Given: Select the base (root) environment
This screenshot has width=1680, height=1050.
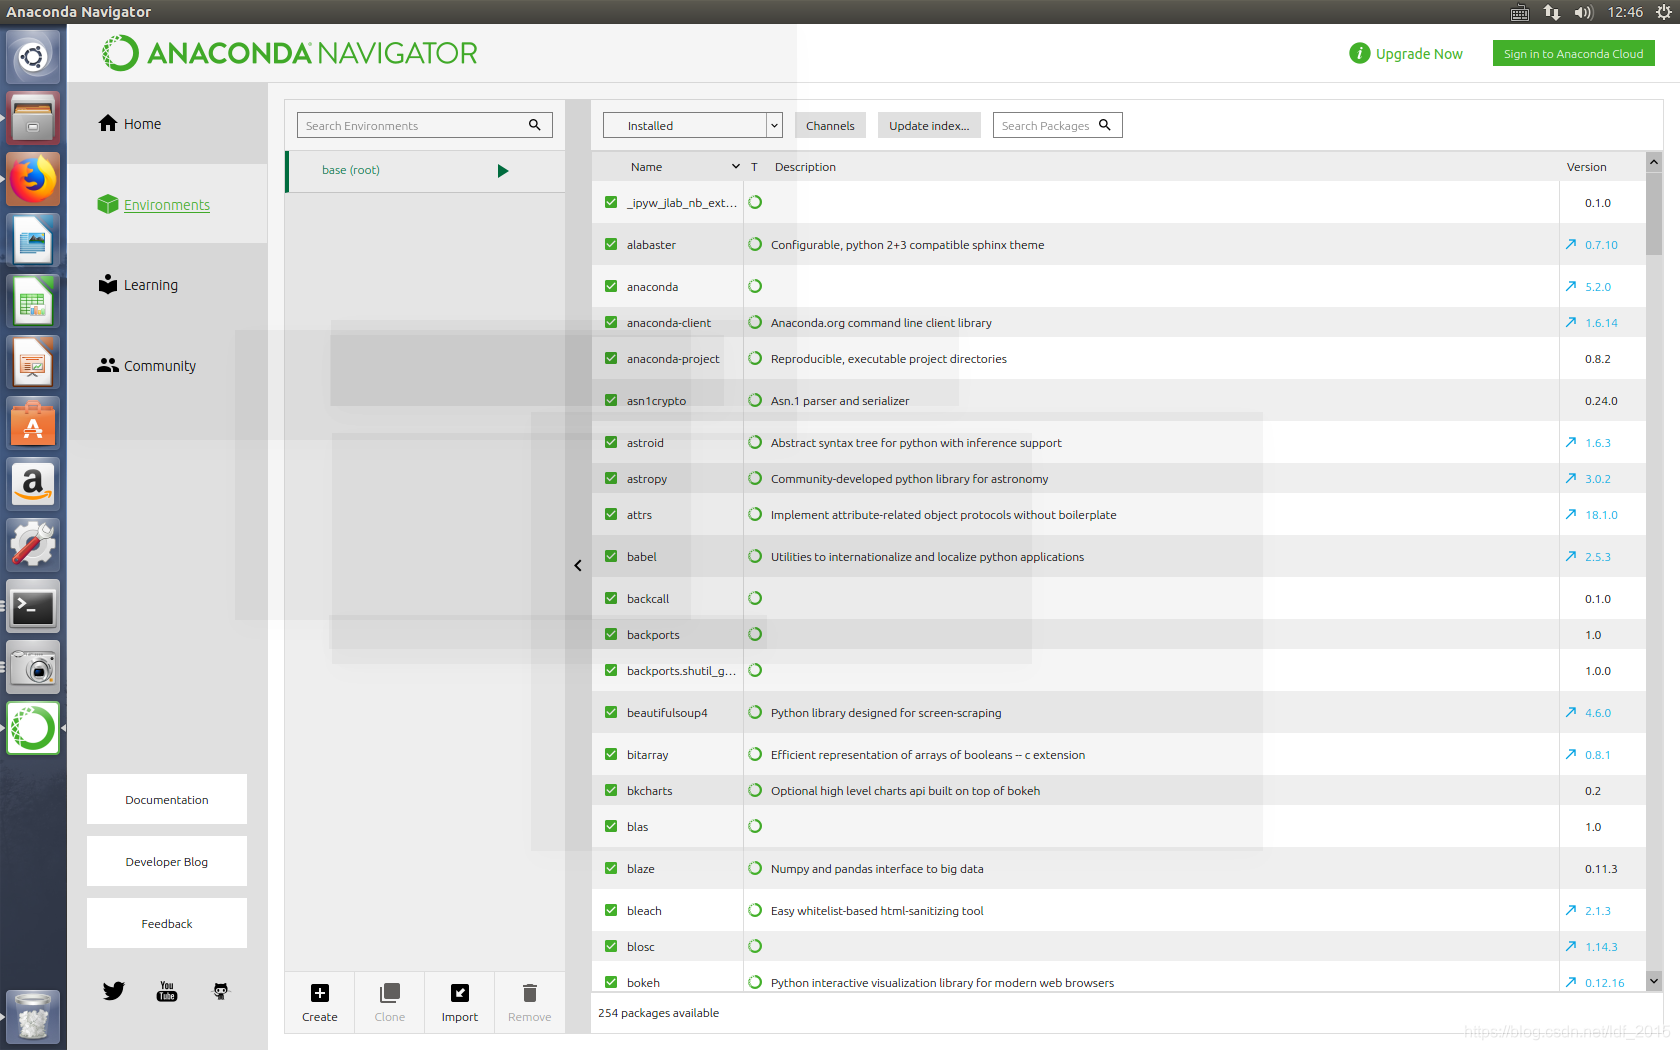Looking at the screenshot, I should pyautogui.click(x=425, y=171).
